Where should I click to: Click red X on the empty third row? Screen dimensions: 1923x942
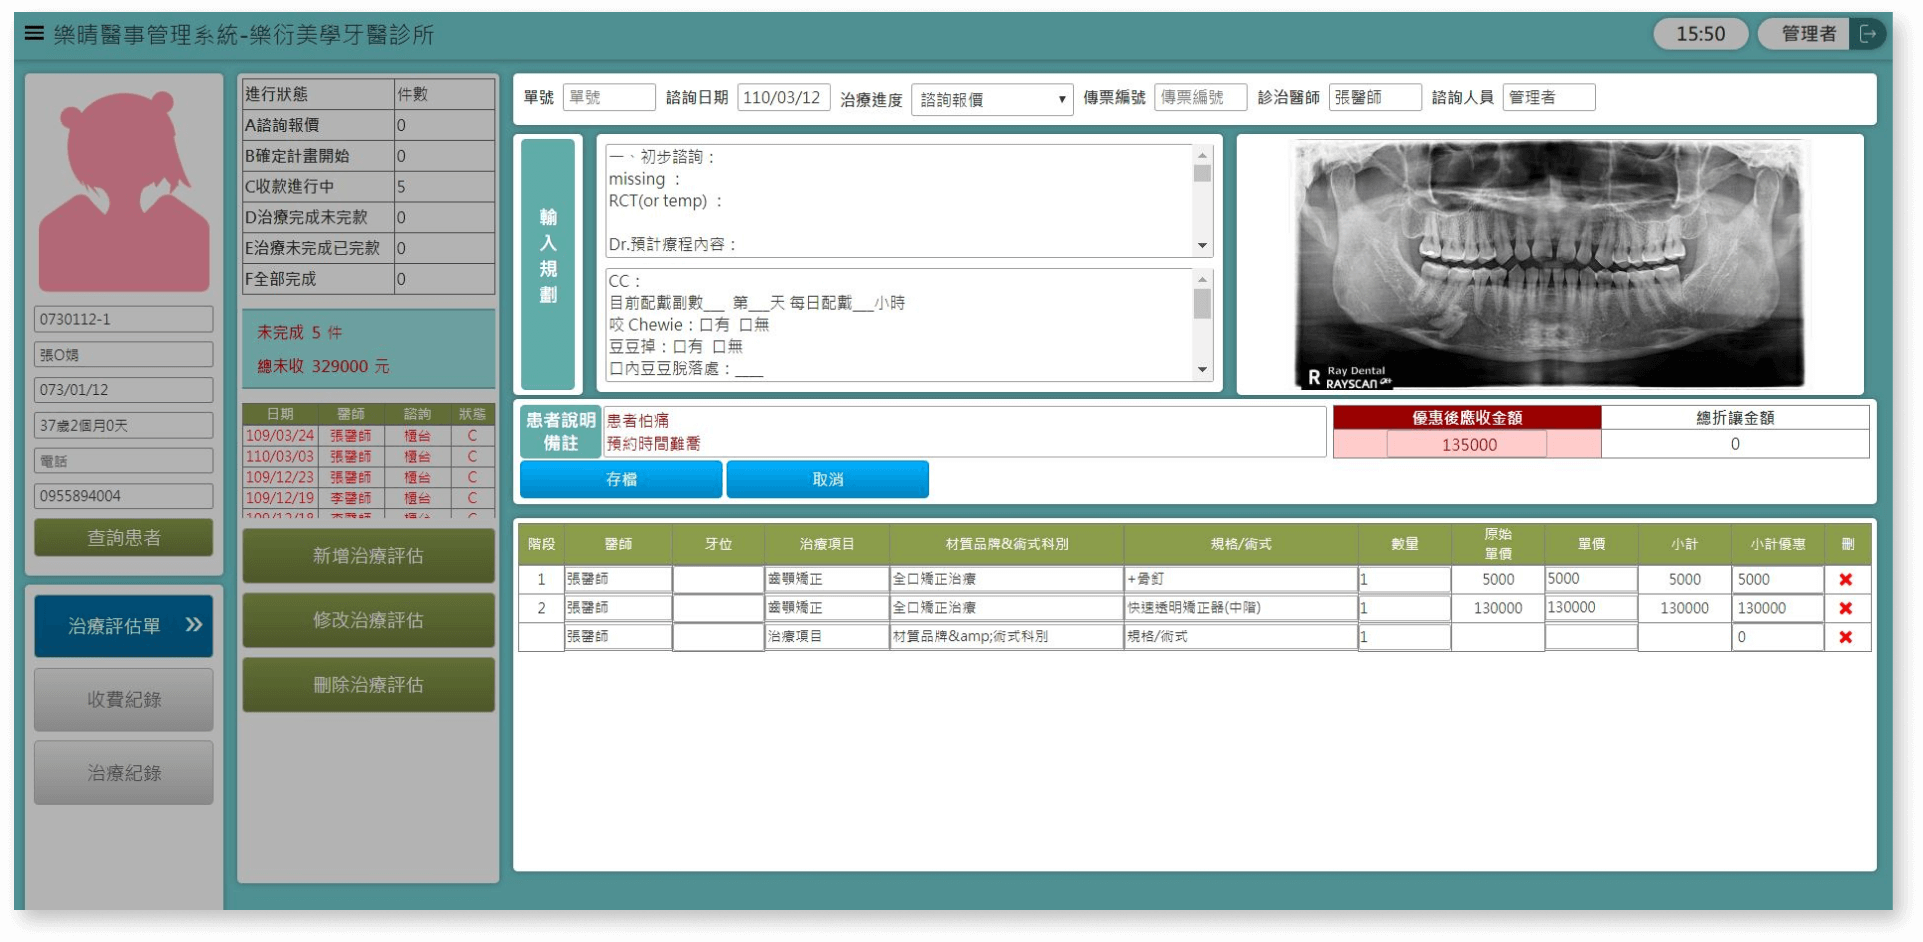1845,637
